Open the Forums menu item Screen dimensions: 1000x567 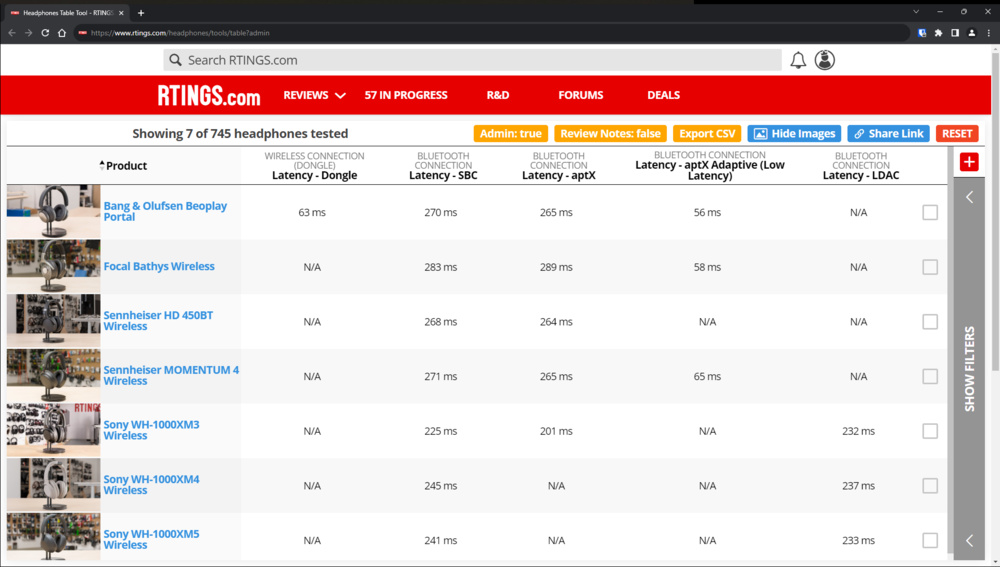tap(581, 95)
